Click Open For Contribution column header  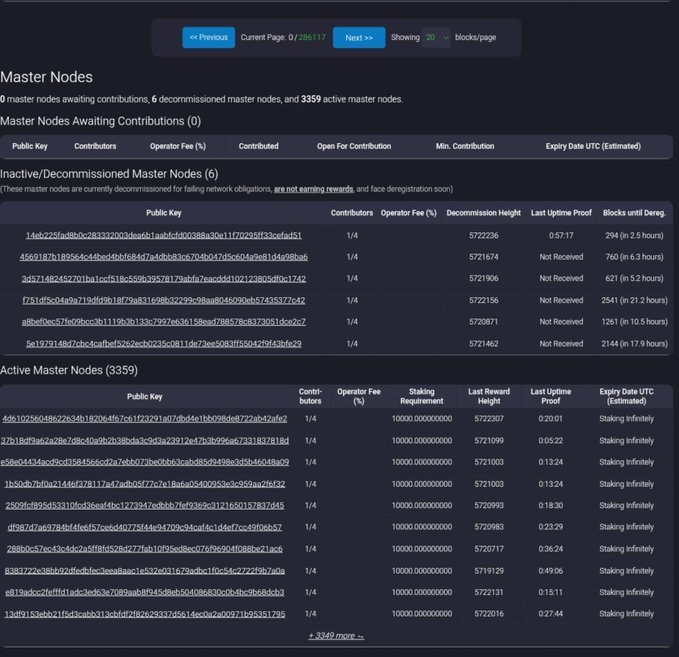coord(354,146)
